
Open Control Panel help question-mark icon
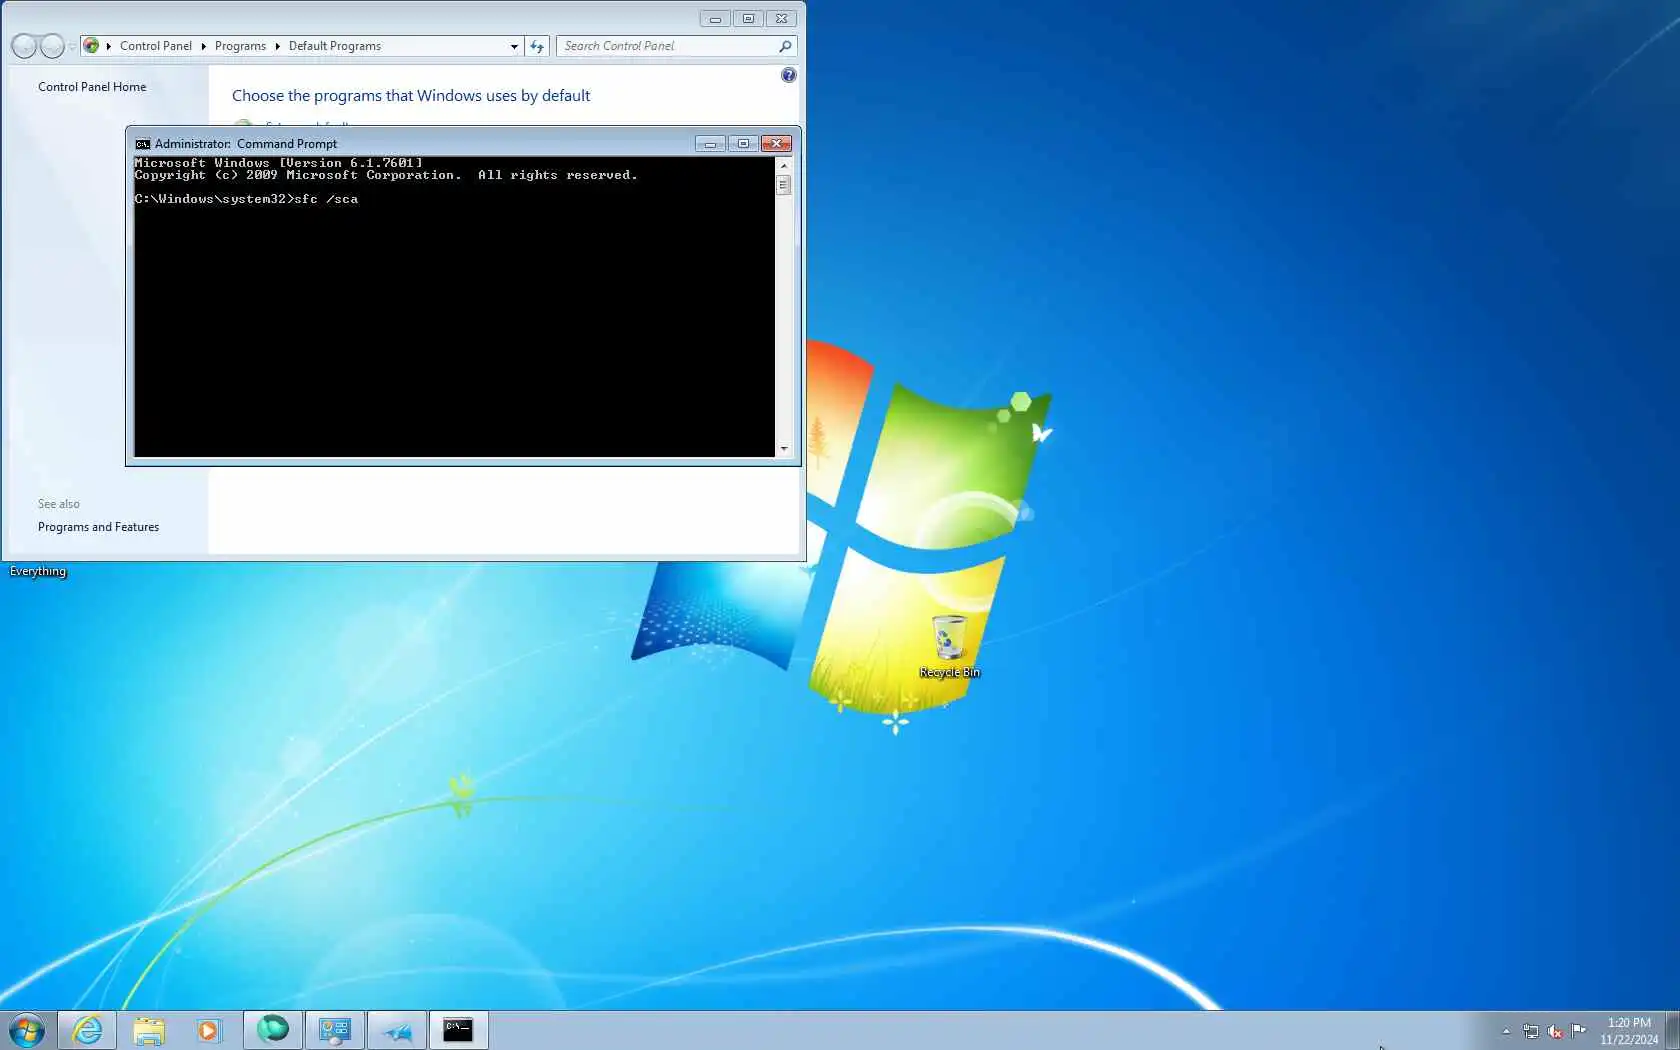(789, 75)
